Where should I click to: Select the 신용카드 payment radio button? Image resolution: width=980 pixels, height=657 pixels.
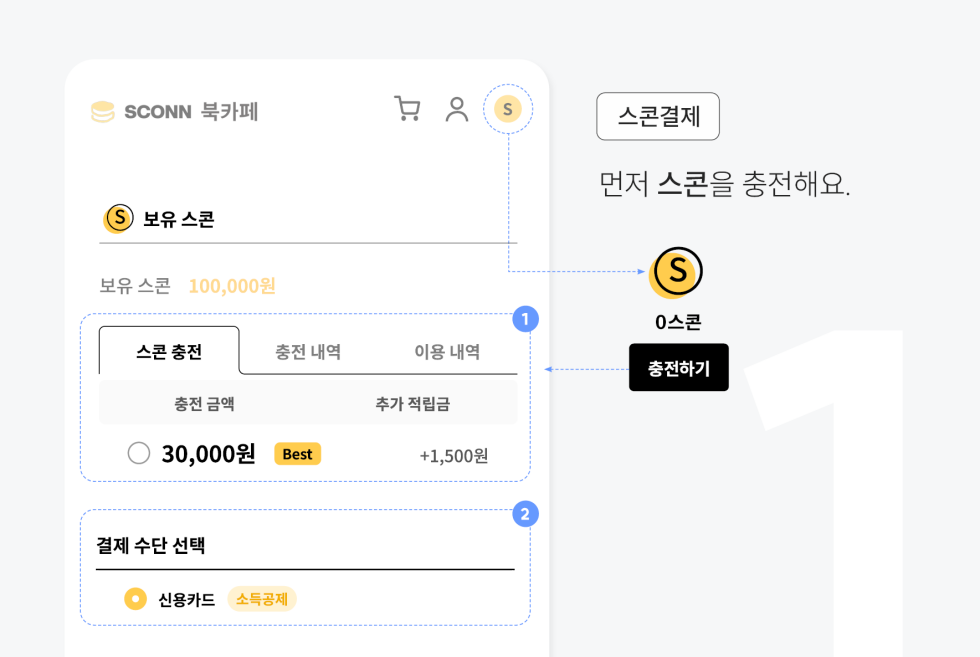[x=135, y=599]
